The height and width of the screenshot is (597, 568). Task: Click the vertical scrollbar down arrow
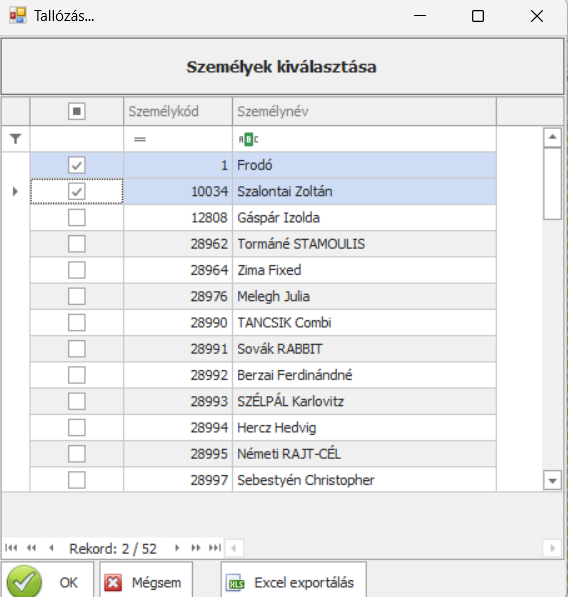(552, 481)
